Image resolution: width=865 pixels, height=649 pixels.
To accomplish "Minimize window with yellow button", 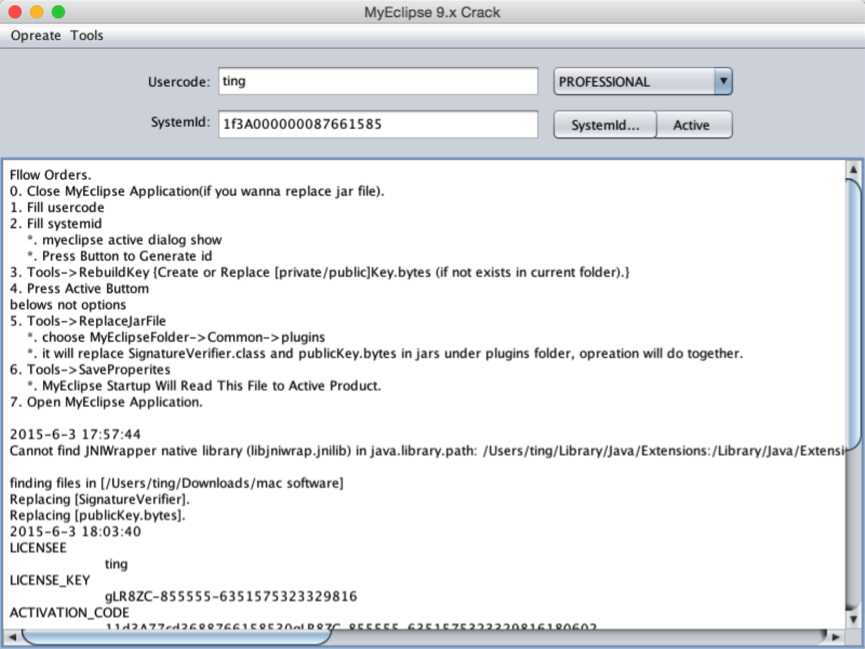I will click(x=37, y=12).
